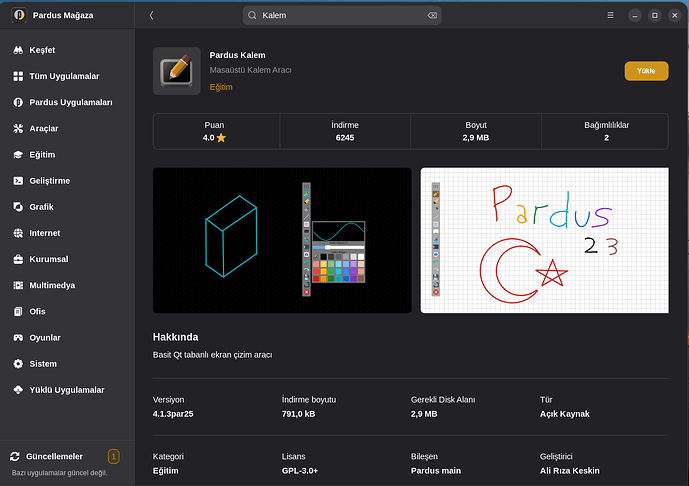Screen dimensions: 689x486
Task: Open the Pardus 23 whiteboard screenshot
Action: coord(545,240)
